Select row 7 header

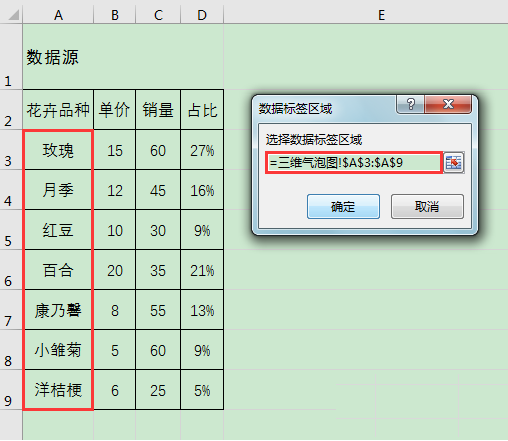click(x=11, y=310)
